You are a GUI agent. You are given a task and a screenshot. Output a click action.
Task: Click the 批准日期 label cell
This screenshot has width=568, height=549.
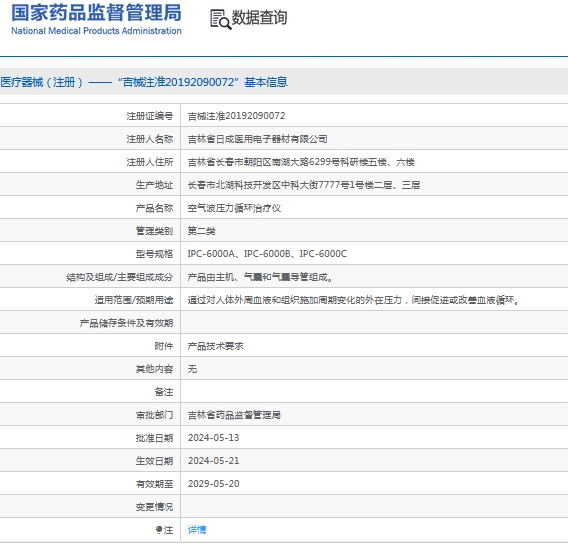click(154, 438)
